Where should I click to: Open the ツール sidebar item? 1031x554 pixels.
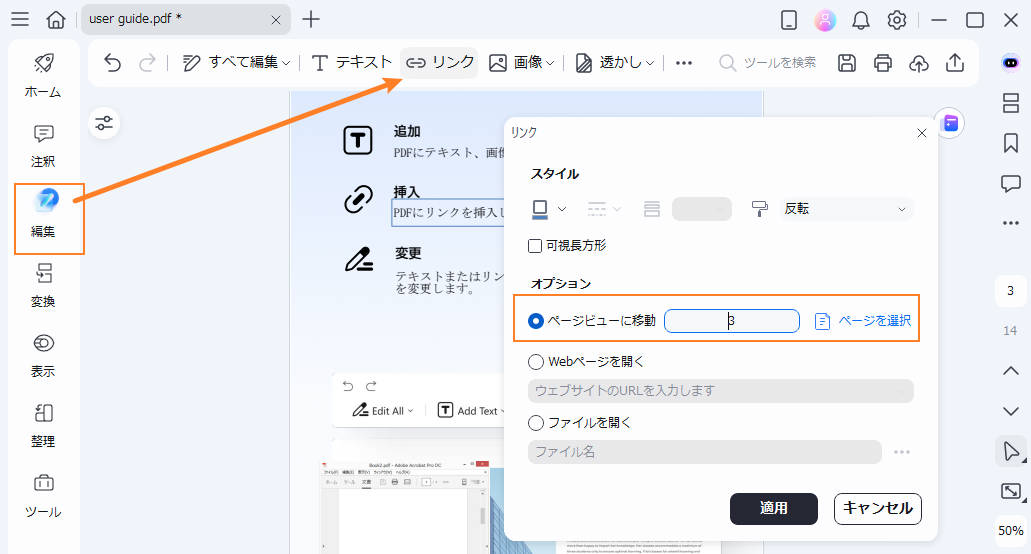pyautogui.click(x=43, y=496)
